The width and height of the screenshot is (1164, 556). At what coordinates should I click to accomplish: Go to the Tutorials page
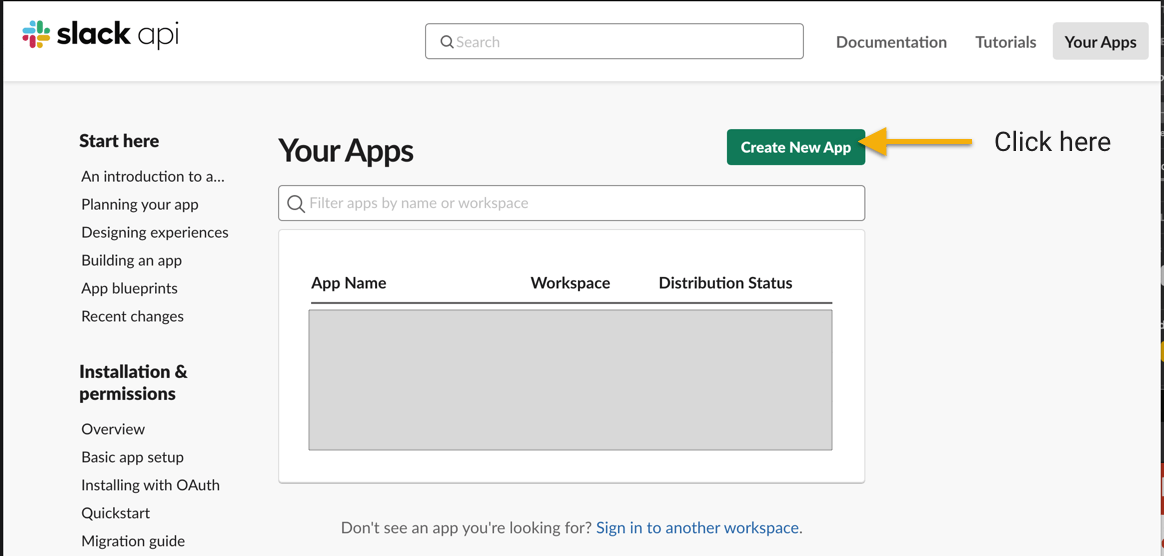click(x=1005, y=42)
